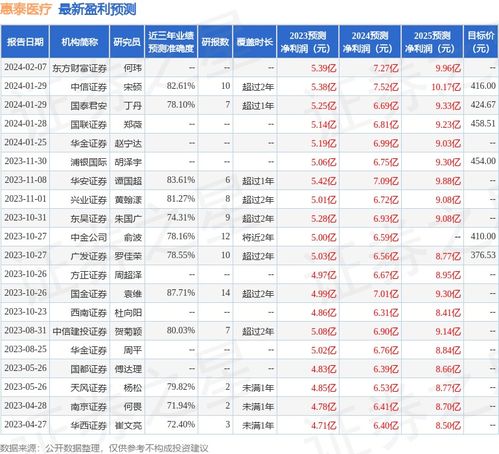Click accuracy value 80.03%
Image resolution: width=499 pixels, height=454 pixels.
(181, 331)
